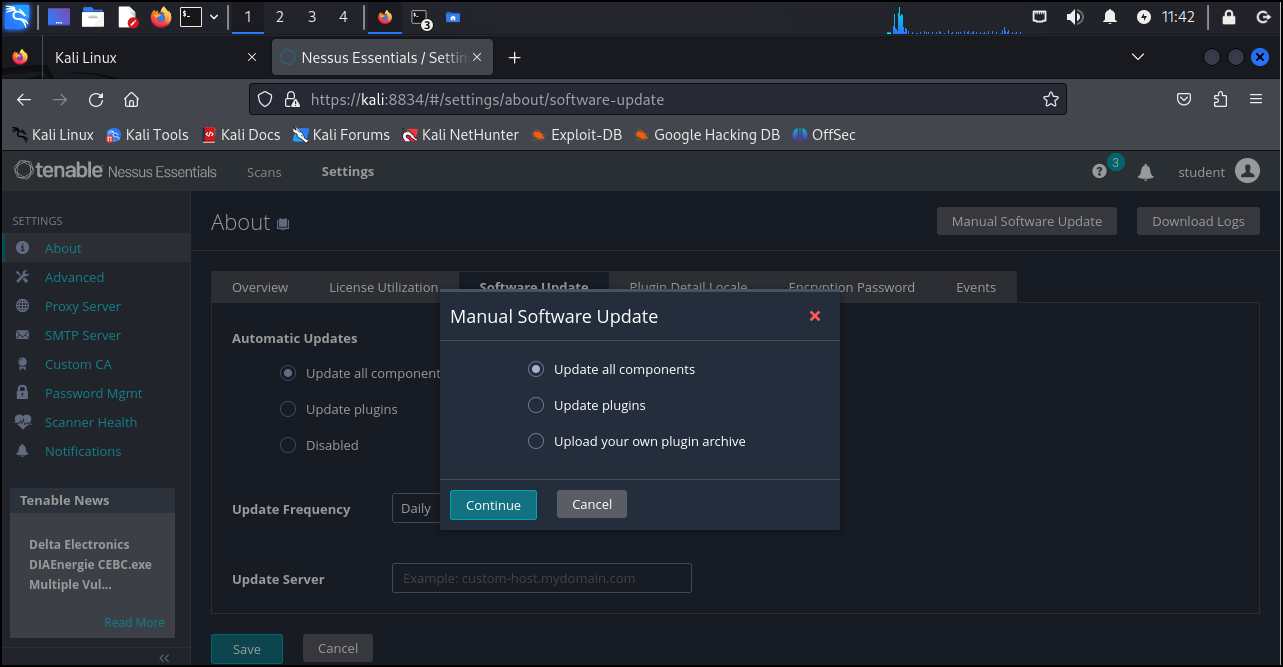
Task: Select Upload your own plugin archive
Action: (x=536, y=441)
